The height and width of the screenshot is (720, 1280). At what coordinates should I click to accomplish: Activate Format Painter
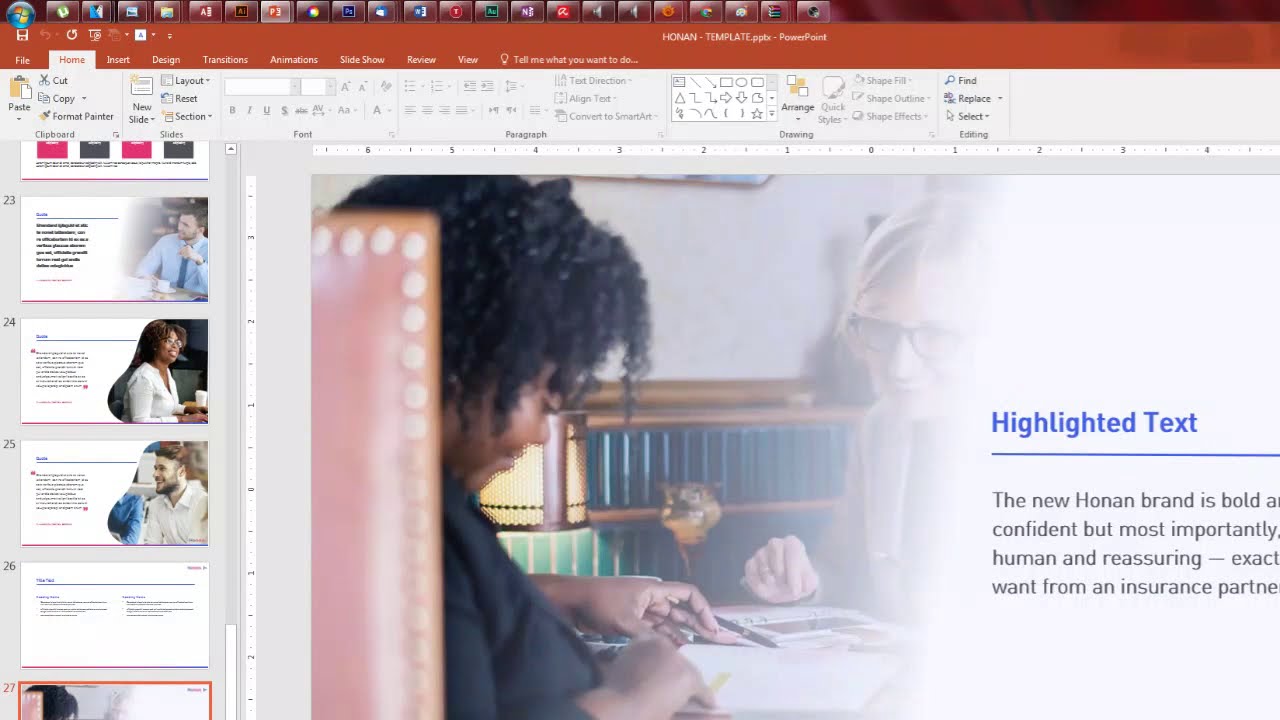pyautogui.click(x=76, y=116)
